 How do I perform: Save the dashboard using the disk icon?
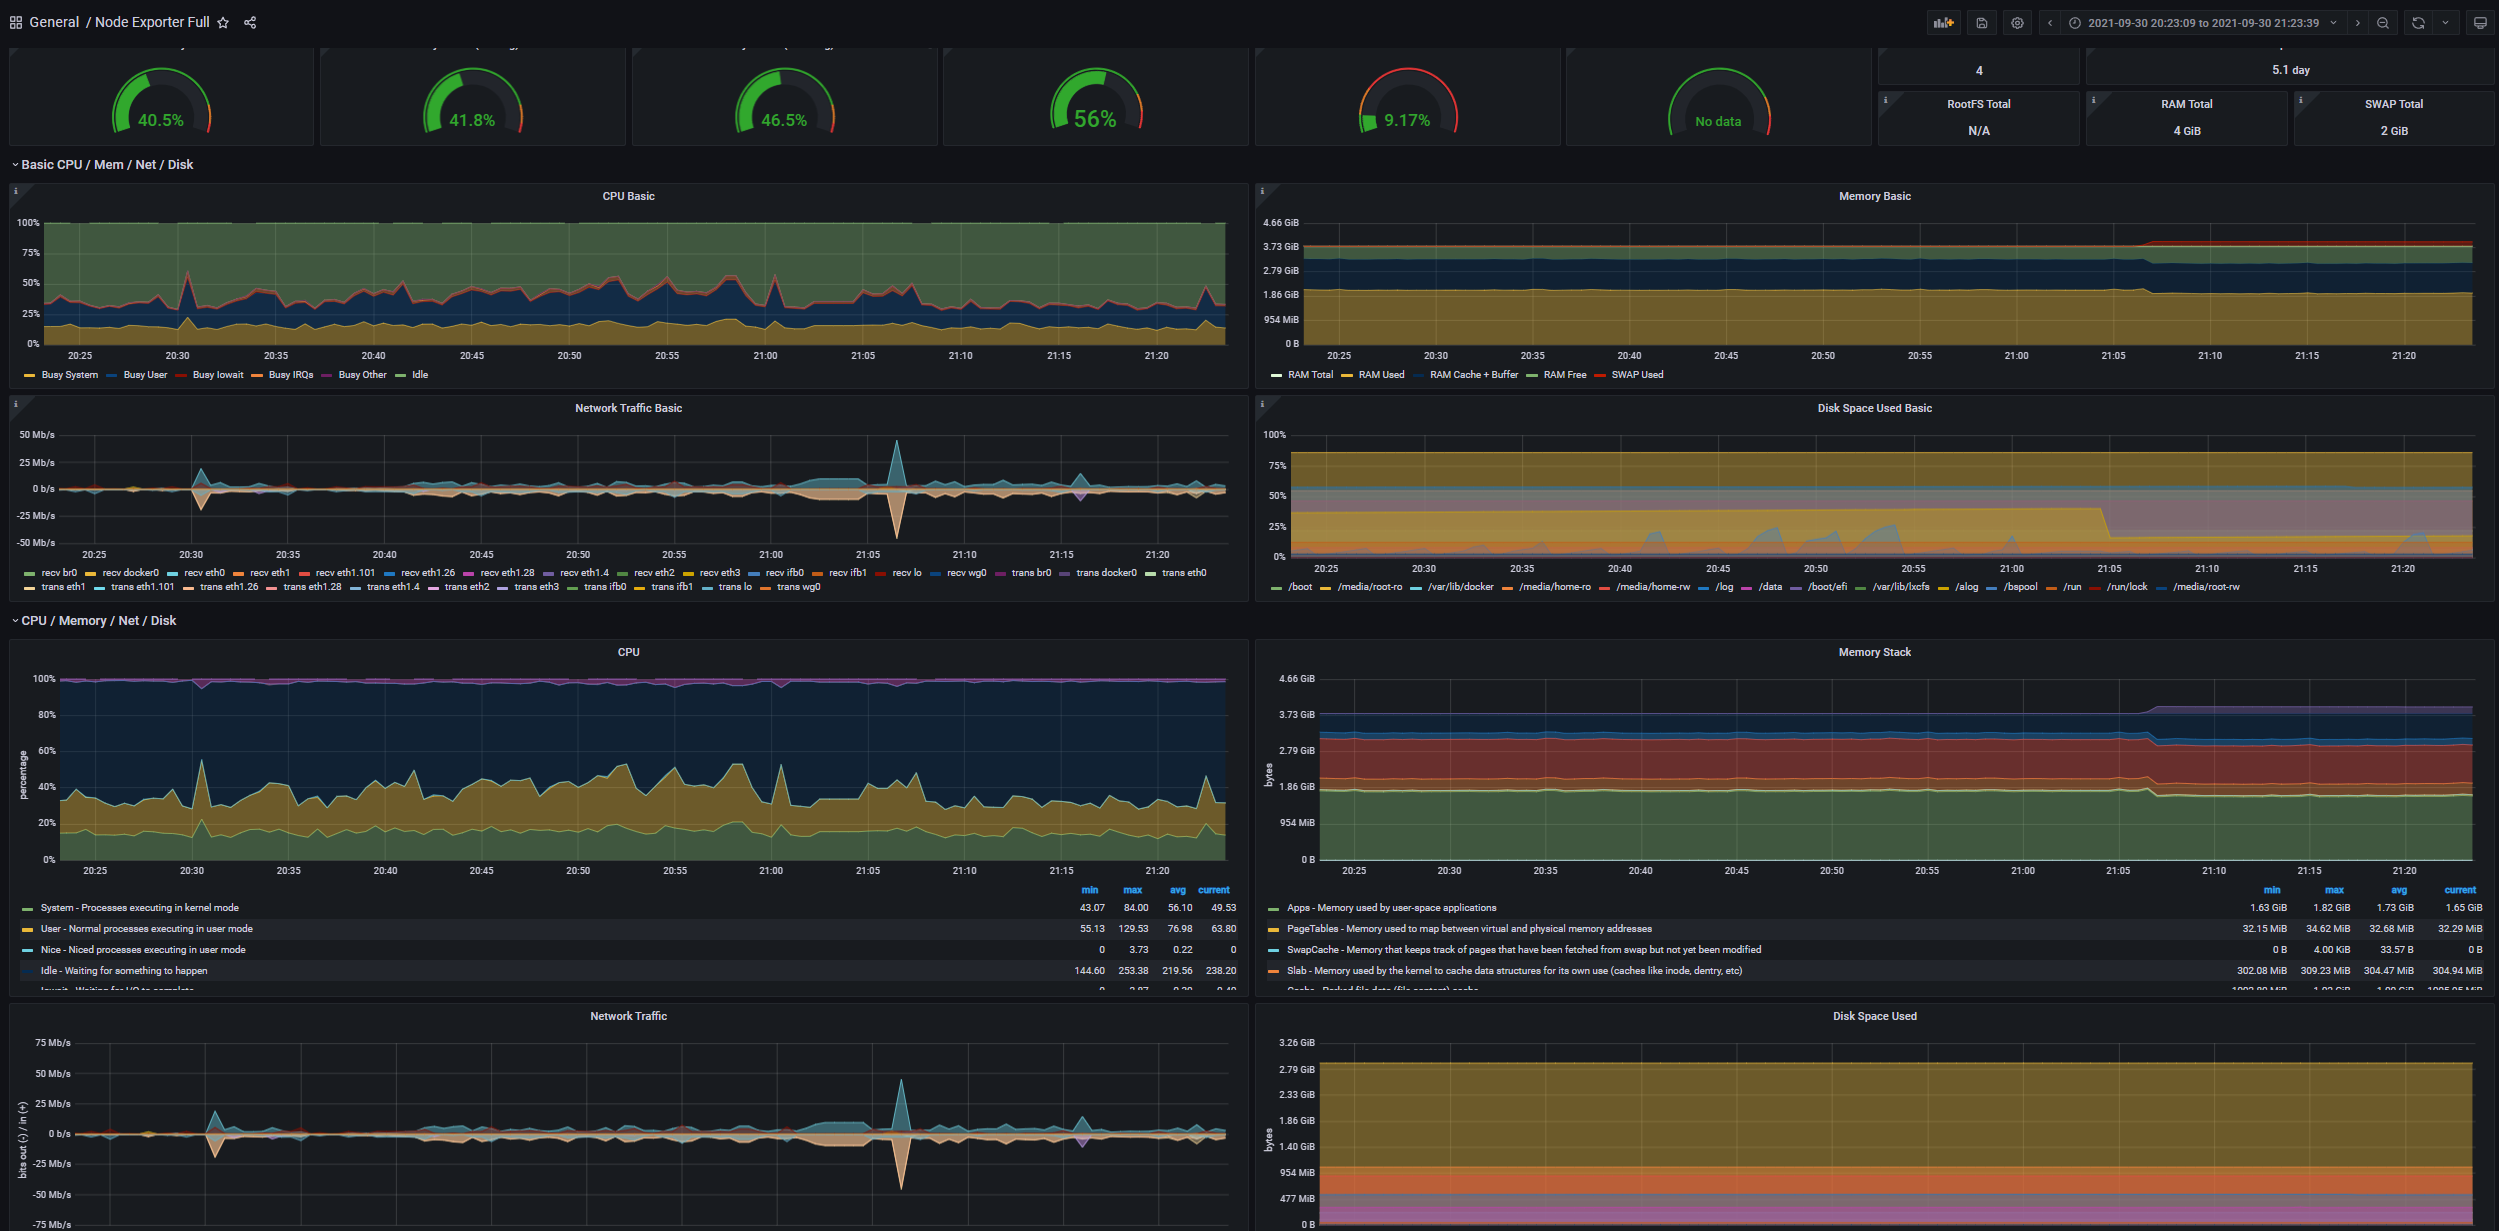coord(1981,23)
